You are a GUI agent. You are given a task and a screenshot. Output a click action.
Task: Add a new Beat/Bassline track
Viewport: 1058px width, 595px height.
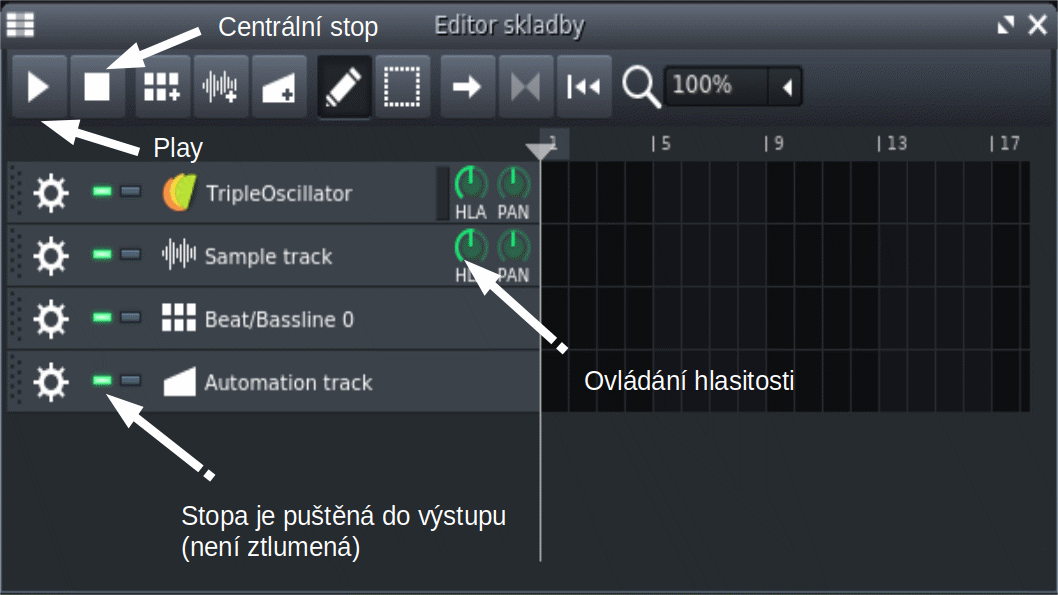point(162,87)
